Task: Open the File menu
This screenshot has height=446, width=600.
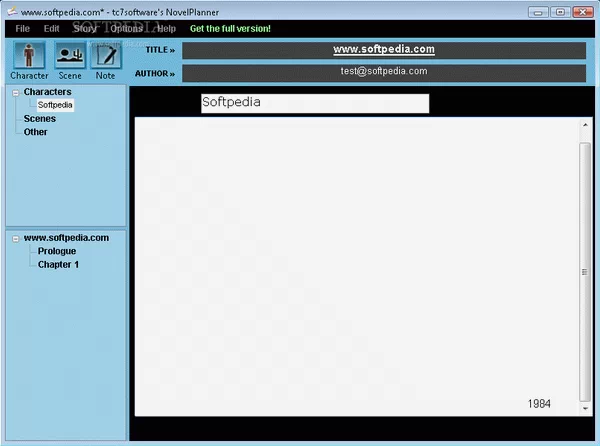Action: (x=23, y=29)
